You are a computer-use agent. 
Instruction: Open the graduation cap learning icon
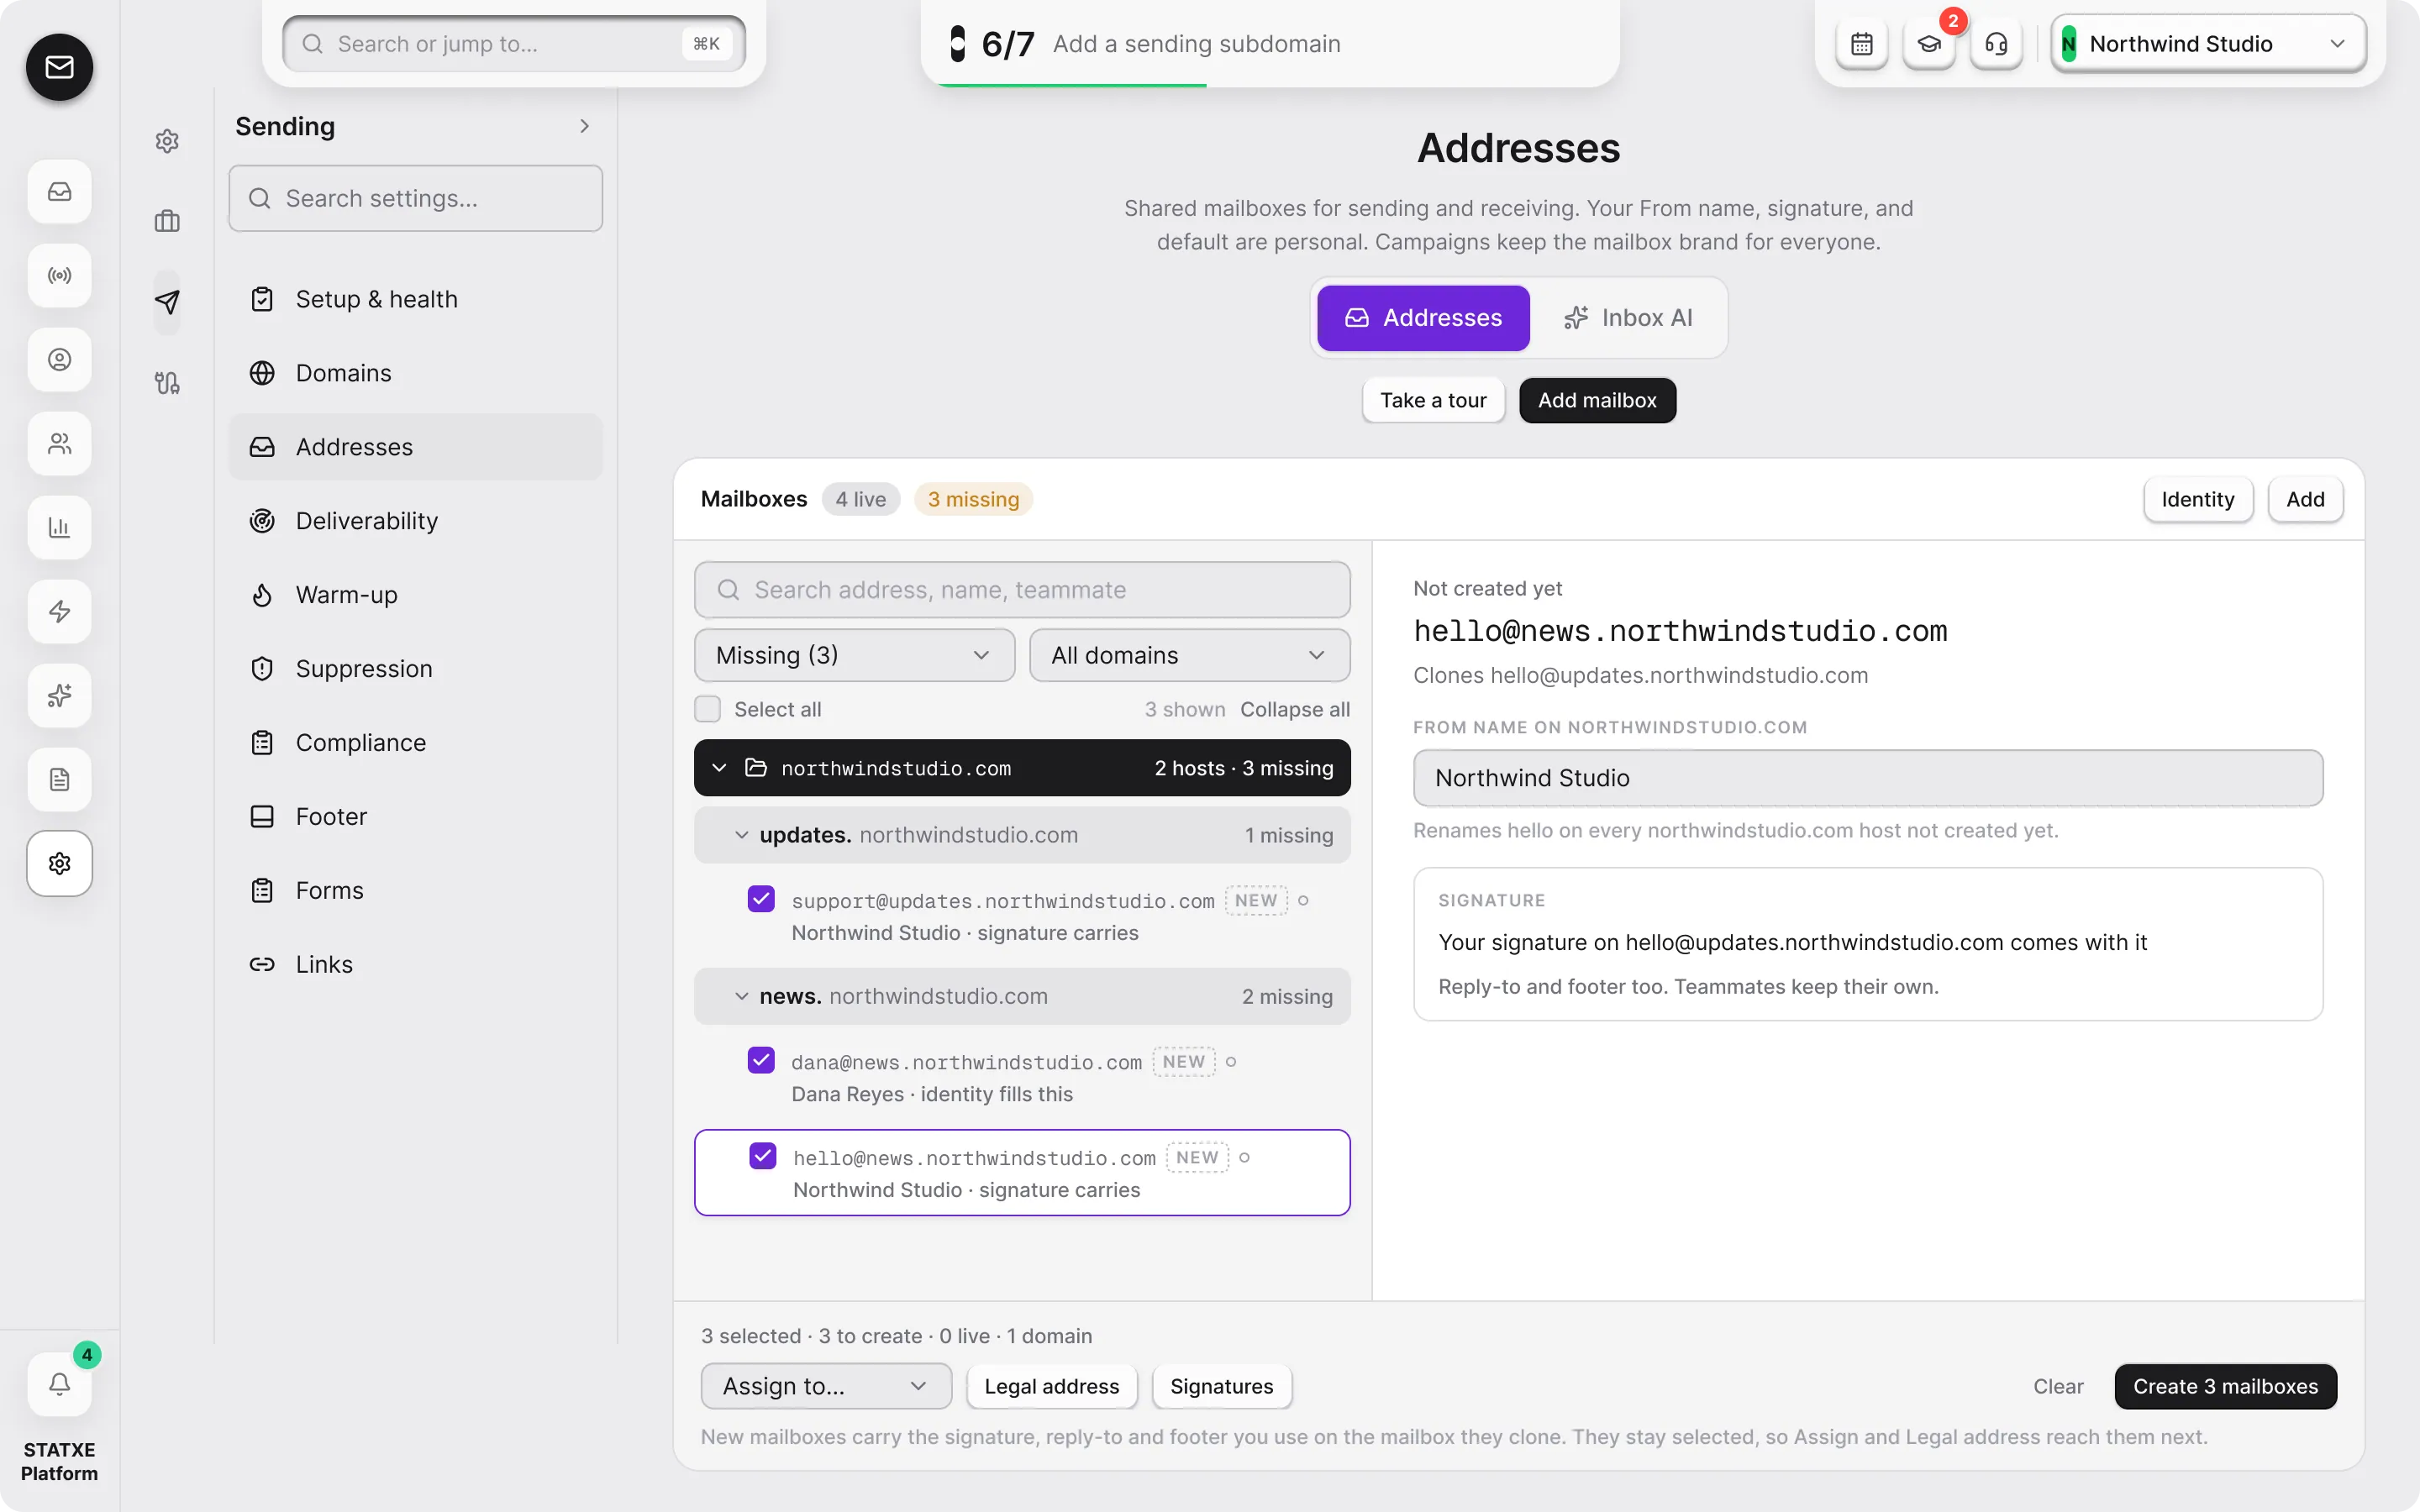[x=1929, y=44]
